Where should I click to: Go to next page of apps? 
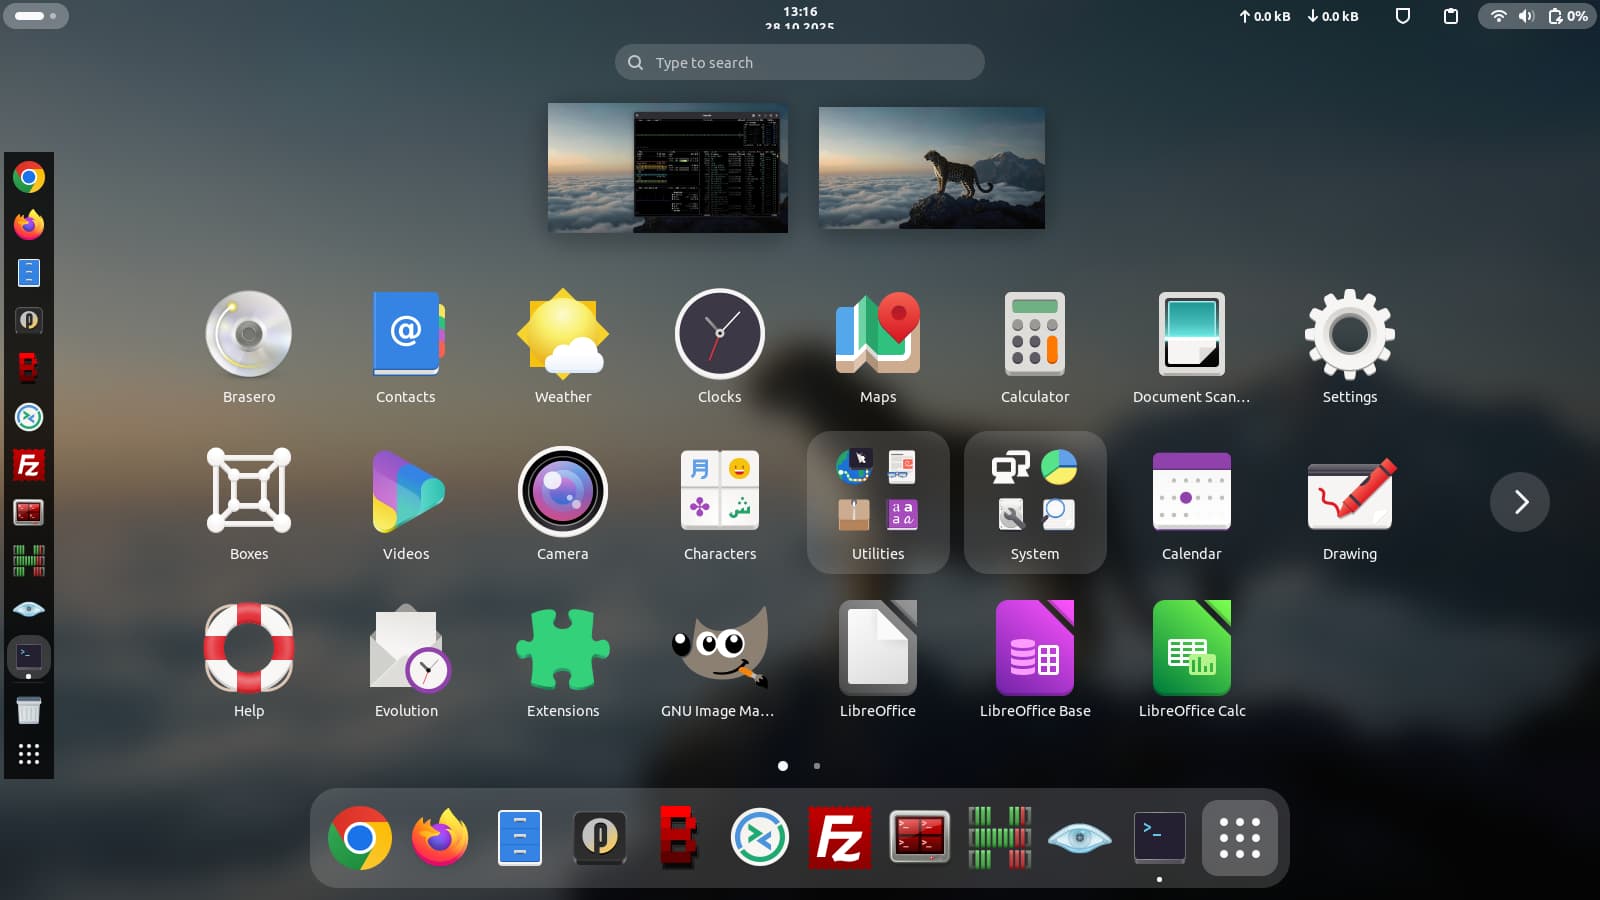(x=1519, y=502)
